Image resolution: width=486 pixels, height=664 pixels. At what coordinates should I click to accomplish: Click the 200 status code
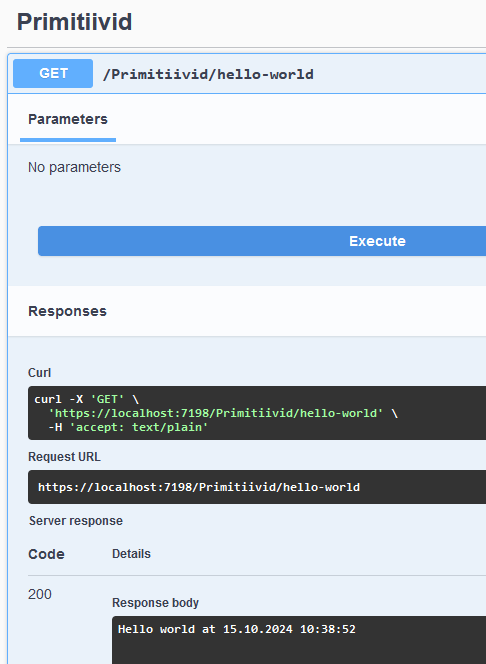pos(40,595)
